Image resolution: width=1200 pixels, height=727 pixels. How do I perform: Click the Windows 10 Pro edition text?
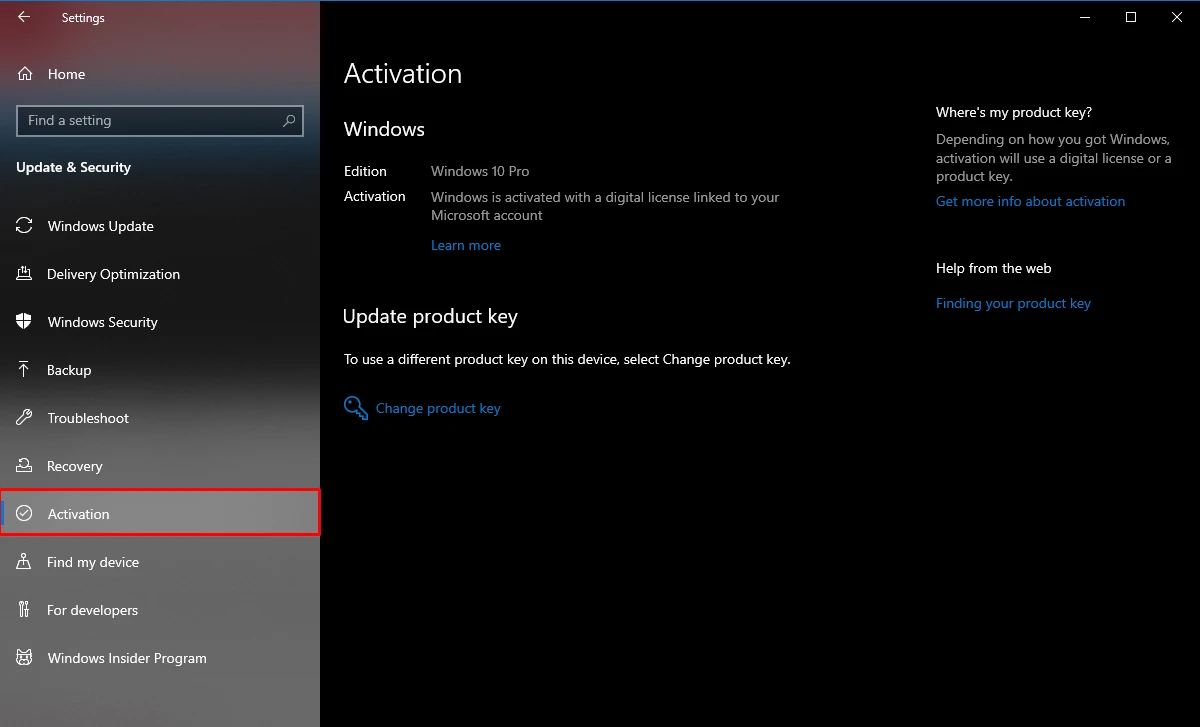[480, 171]
